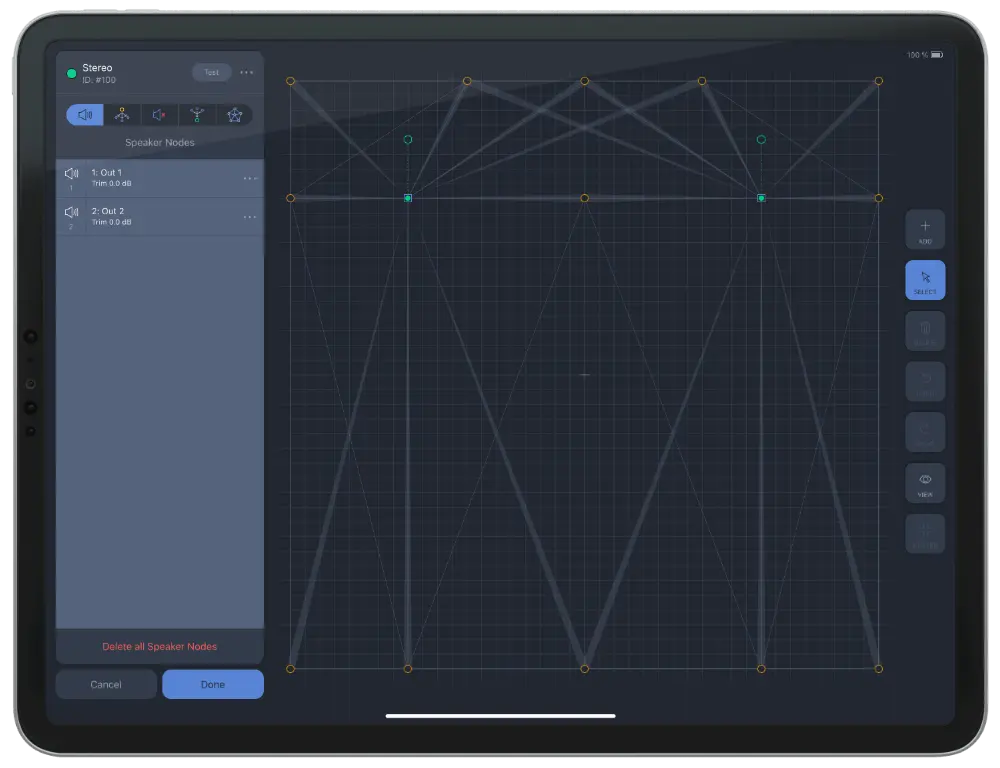Click the Redo tool in the right toolbar
Image resolution: width=1000 pixels, height=768 pixels.
[925, 432]
